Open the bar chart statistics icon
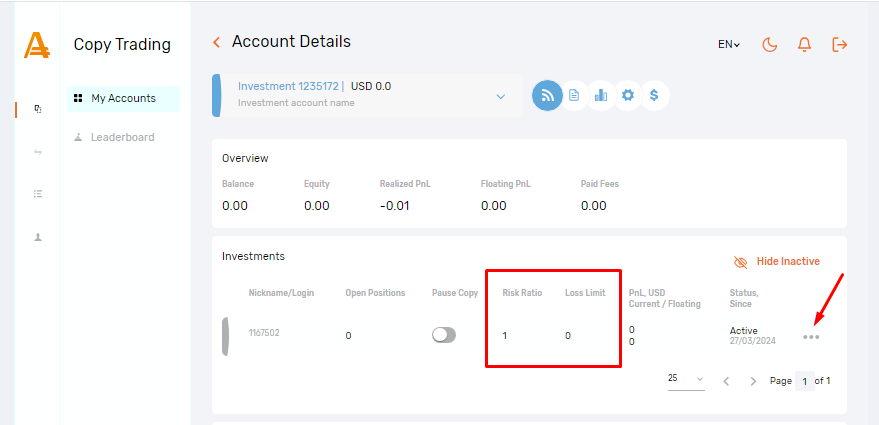This screenshot has height=425, width=879. [x=601, y=95]
